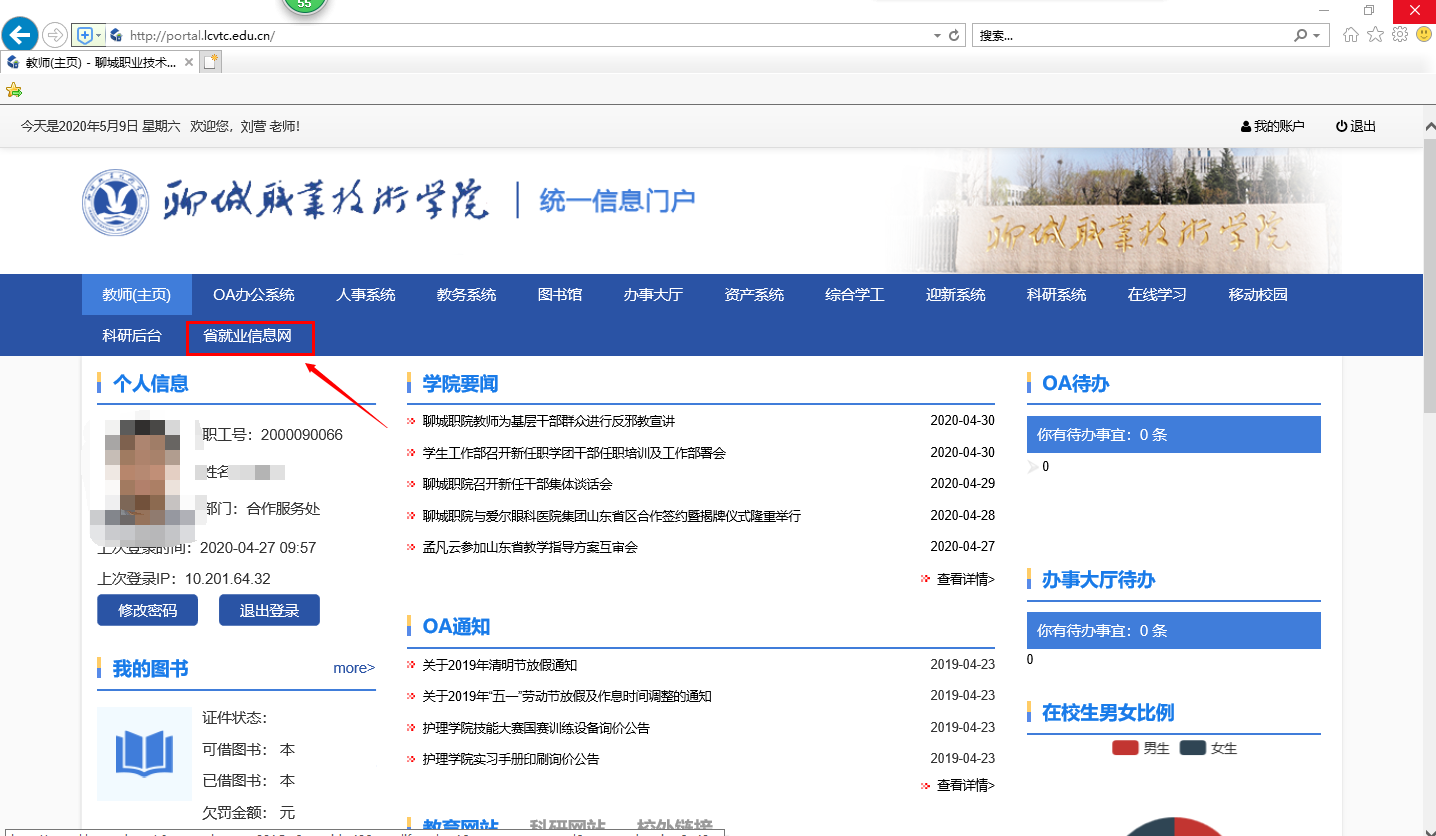The image size is (1436, 836).
Task: Expand the search provider dropdown arrow
Action: click(1316, 35)
